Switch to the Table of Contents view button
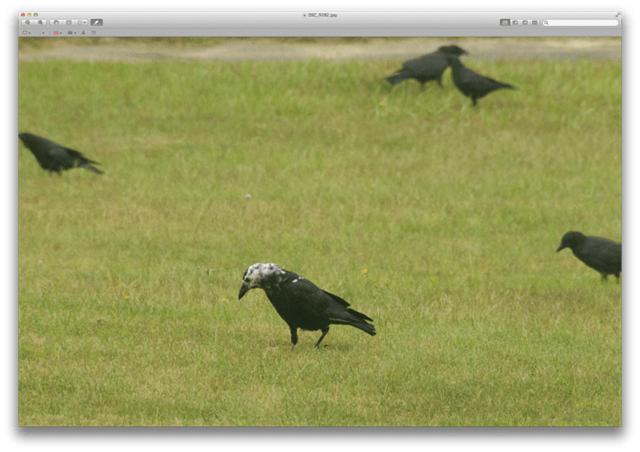 525,22
